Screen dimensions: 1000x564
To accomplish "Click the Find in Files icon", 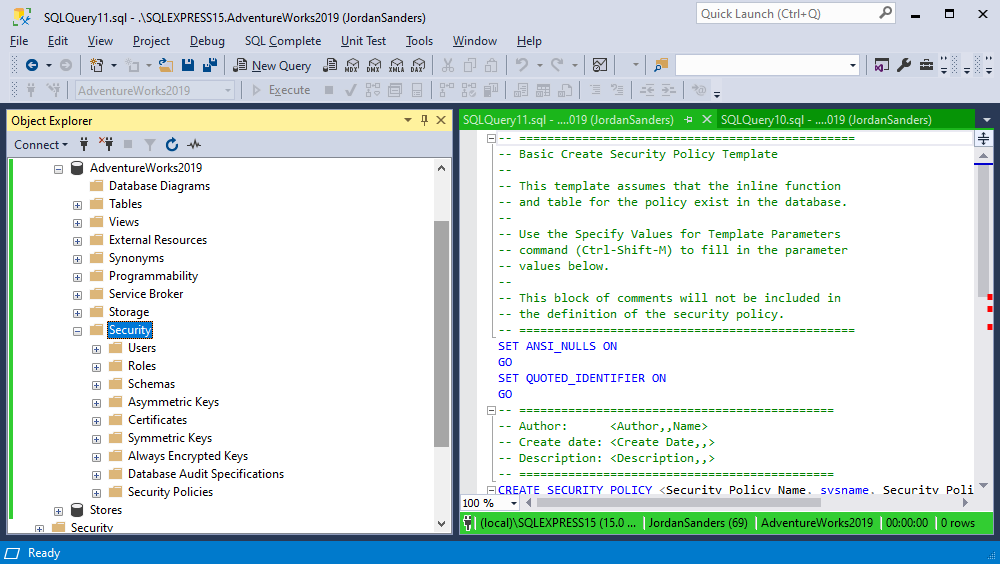I will (661, 65).
